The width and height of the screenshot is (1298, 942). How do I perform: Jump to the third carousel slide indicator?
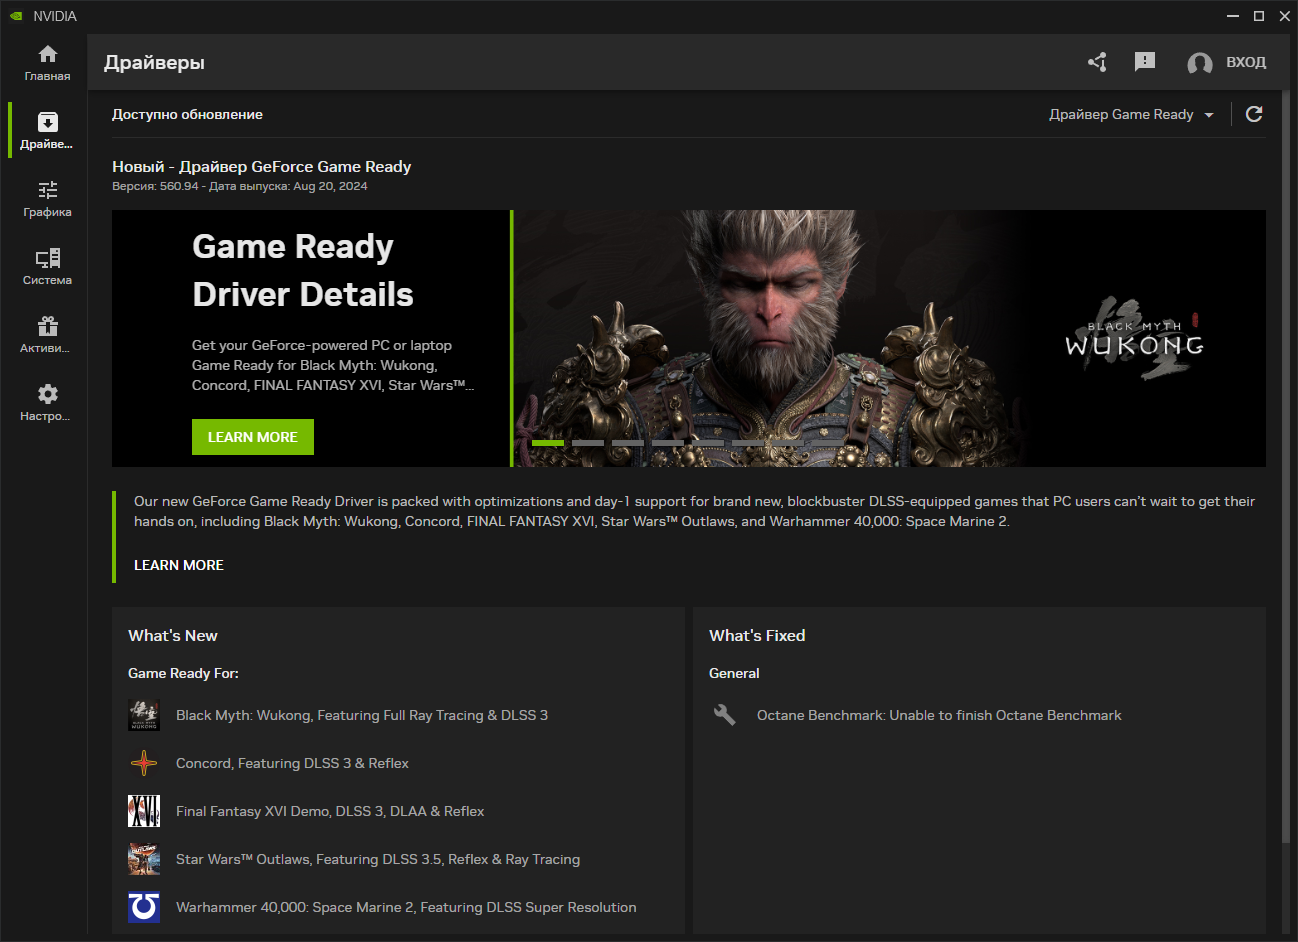[628, 442]
